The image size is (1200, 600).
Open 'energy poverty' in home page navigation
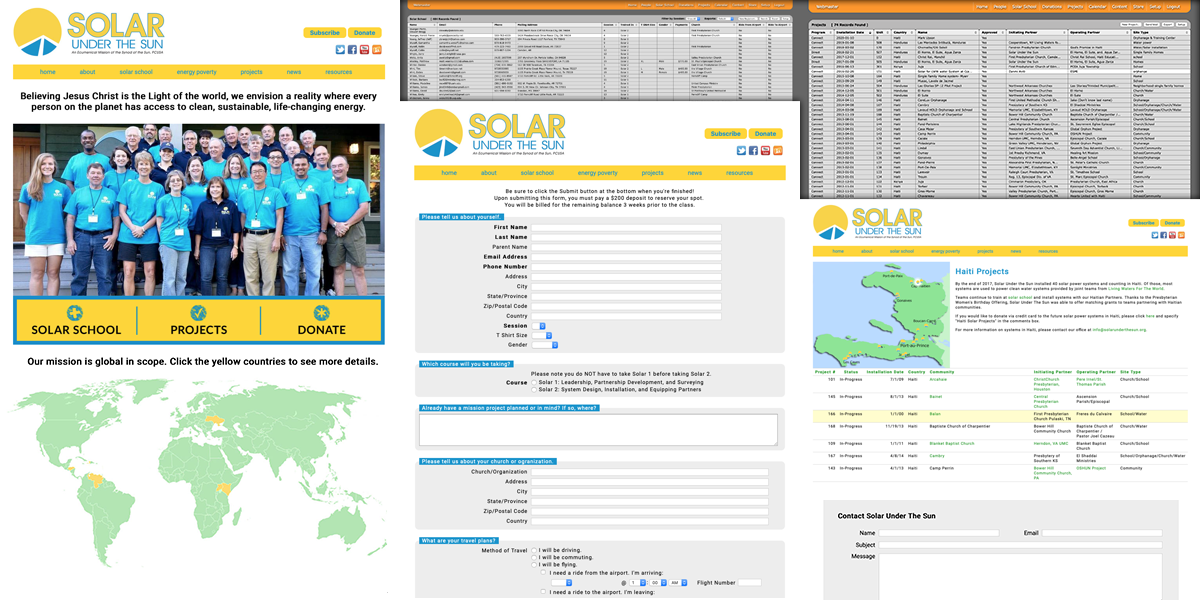coord(195,72)
